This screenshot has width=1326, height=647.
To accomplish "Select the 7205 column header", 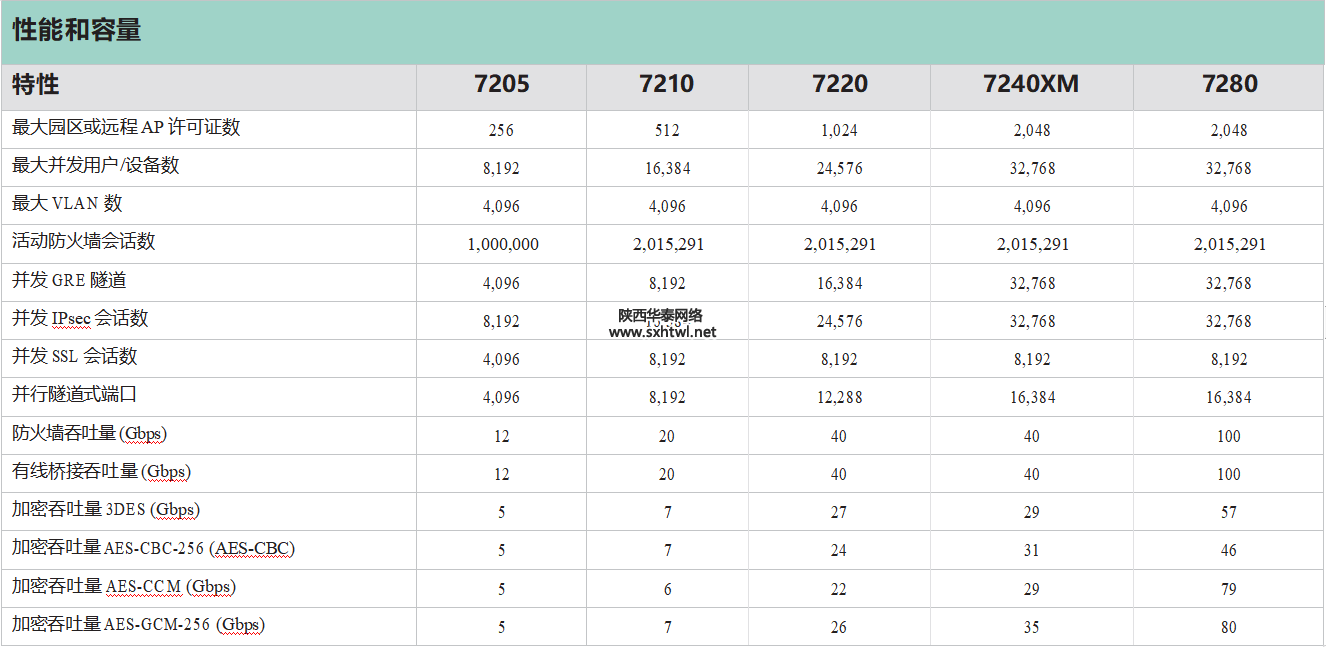I will pyautogui.click(x=502, y=85).
